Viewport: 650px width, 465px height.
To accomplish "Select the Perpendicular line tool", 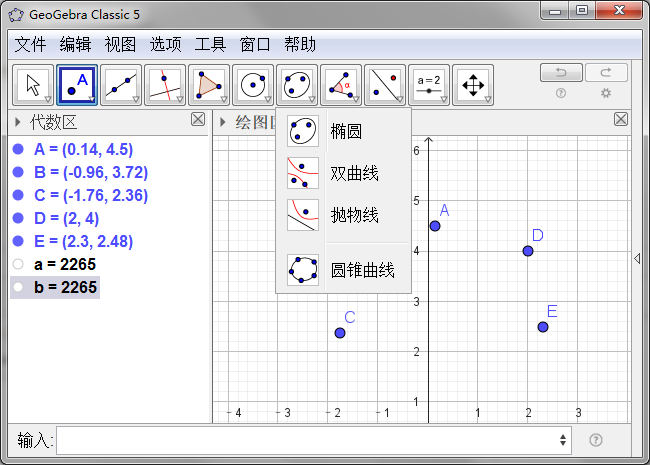I will (x=165, y=85).
